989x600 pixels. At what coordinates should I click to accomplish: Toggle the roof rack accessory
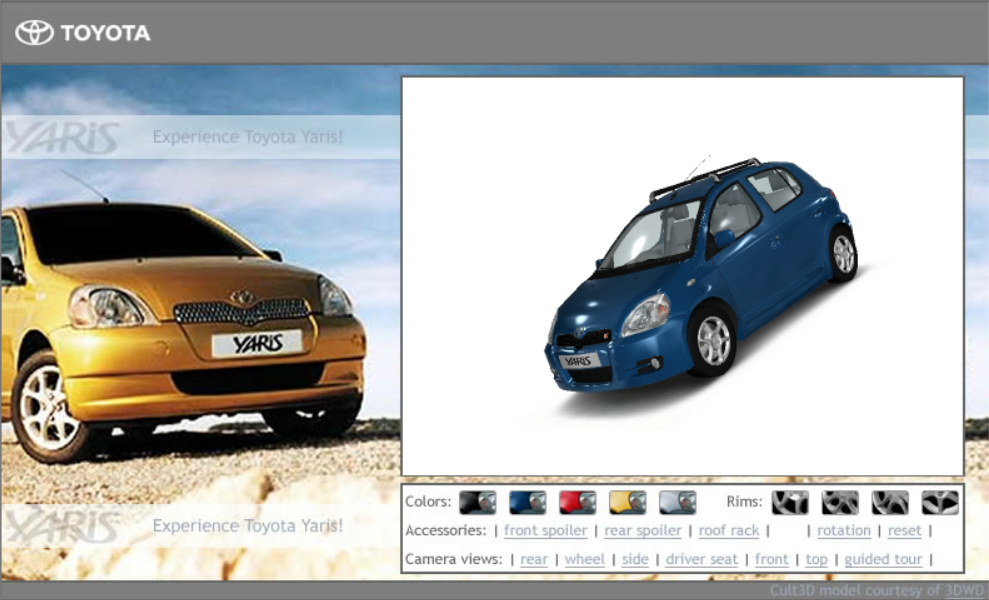[729, 531]
